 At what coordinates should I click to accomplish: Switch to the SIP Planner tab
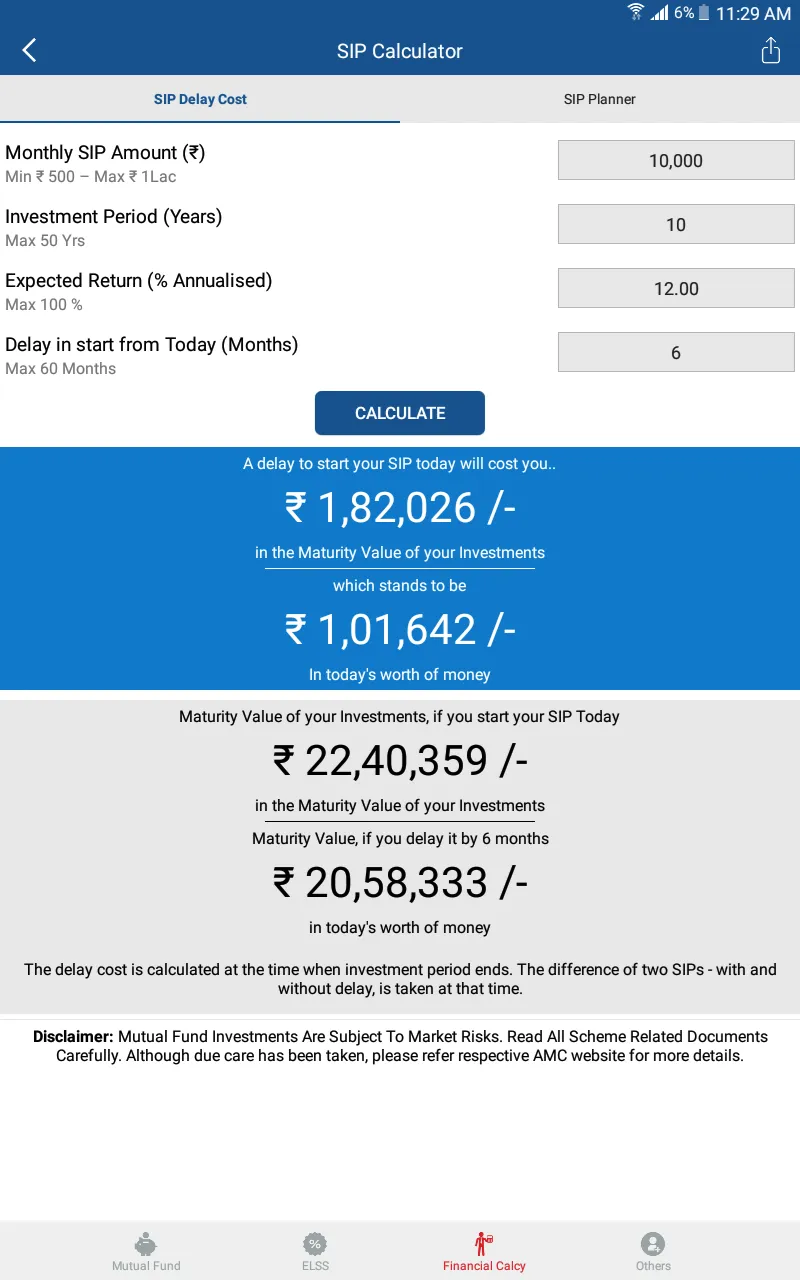[x=600, y=99]
